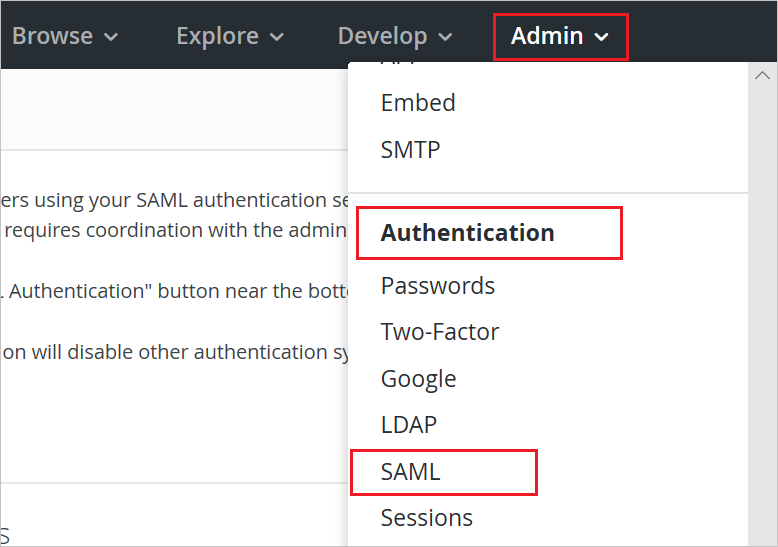Open Google authentication settings
The height and width of the screenshot is (547, 778).
coord(418,379)
